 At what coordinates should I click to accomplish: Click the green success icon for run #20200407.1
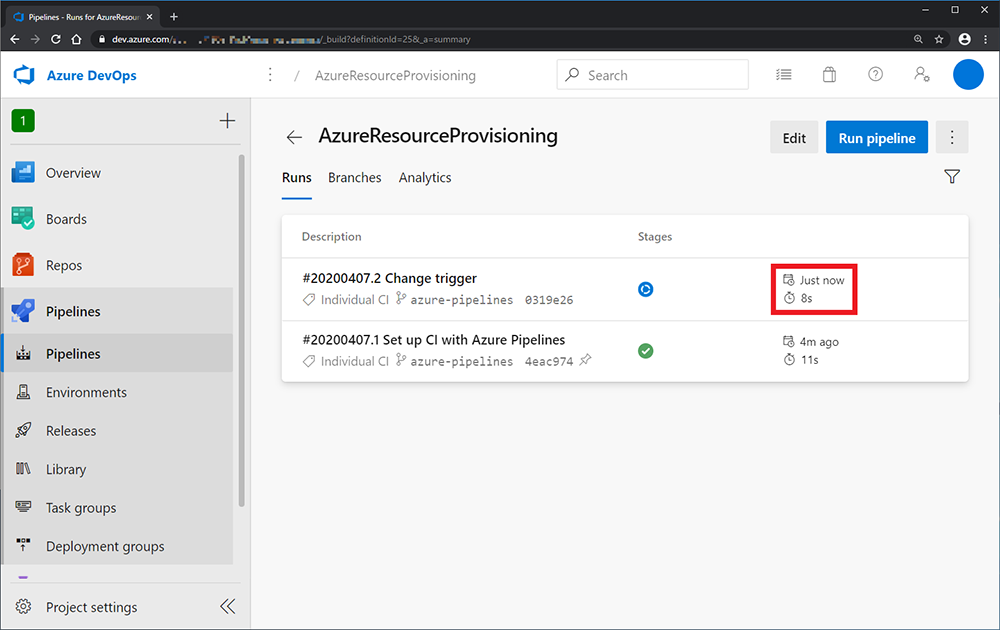click(645, 351)
